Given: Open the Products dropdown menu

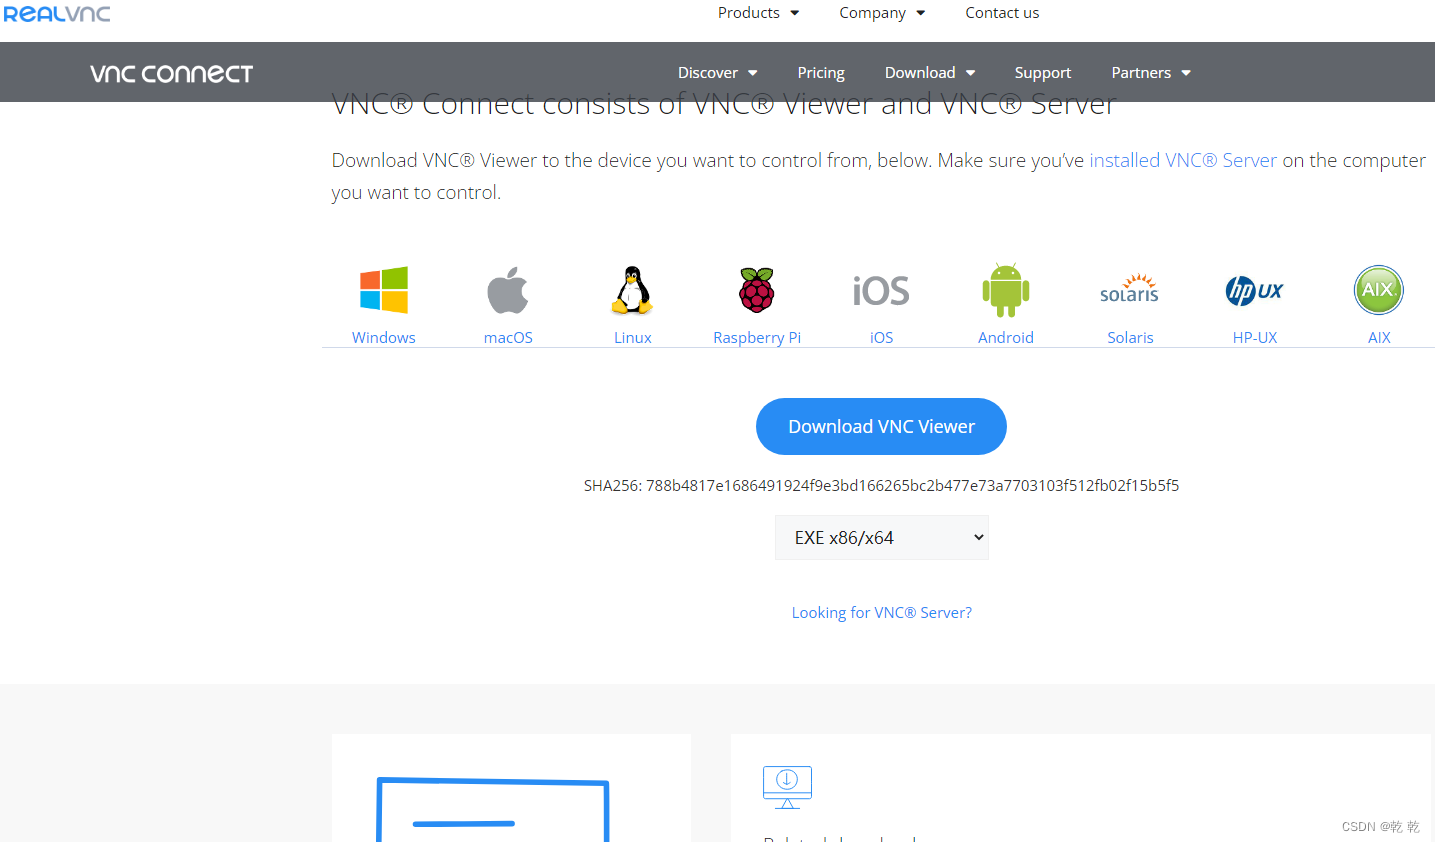Looking at the screenshot, I should (757, 13).
